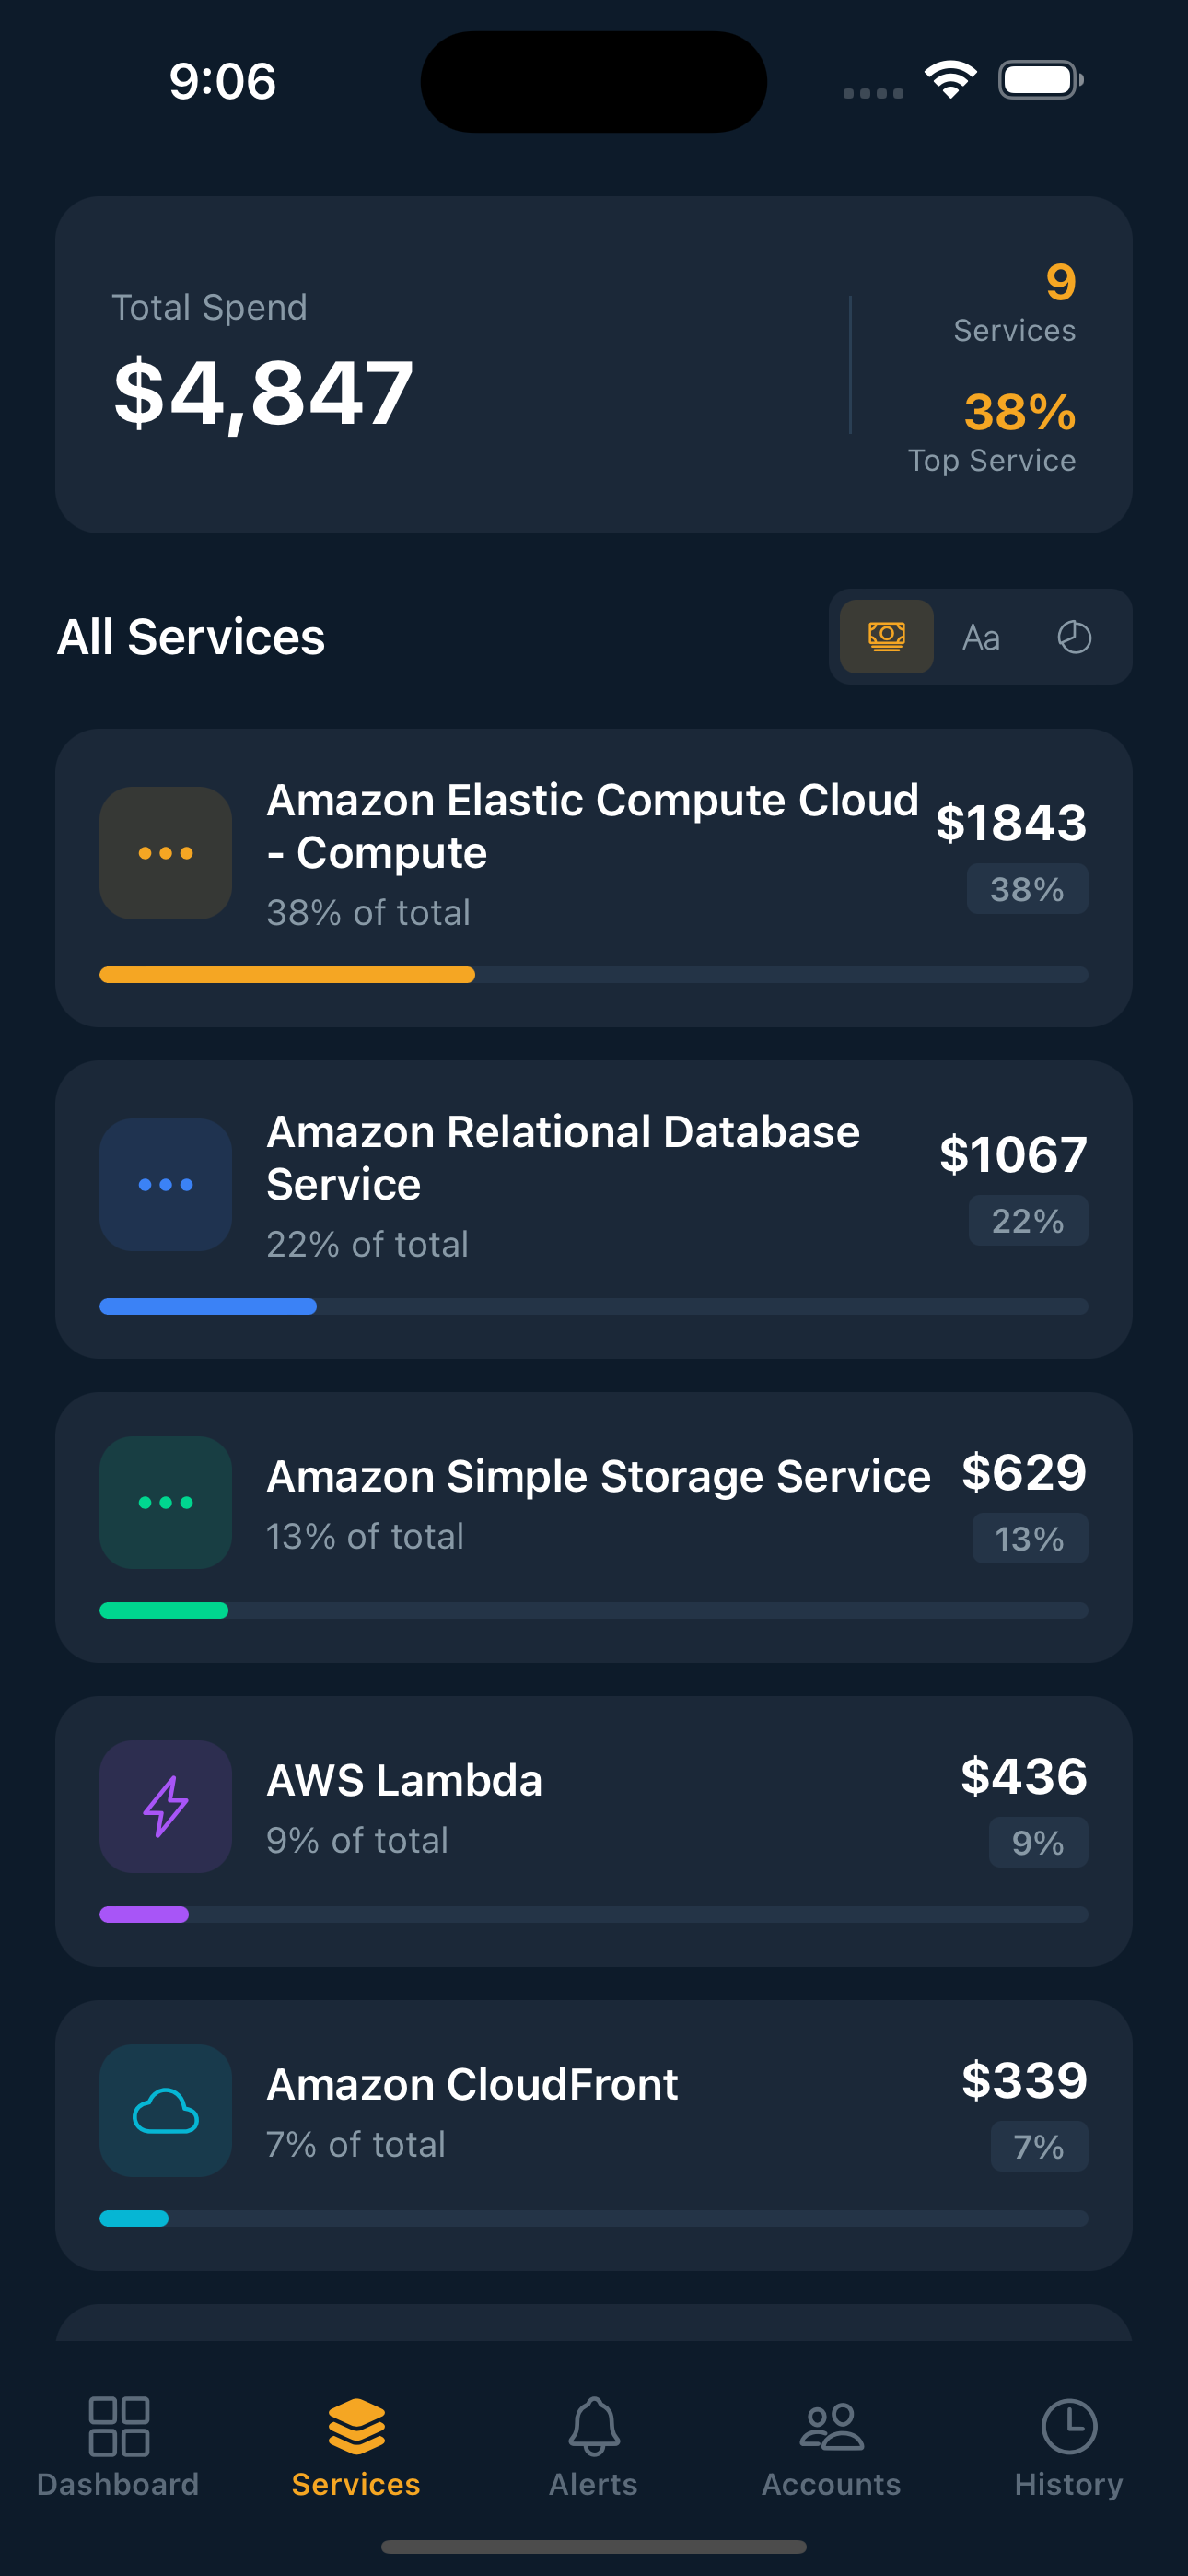
Task: Click the purple AWS Lambda usage bar
Action: [144, 1914]
